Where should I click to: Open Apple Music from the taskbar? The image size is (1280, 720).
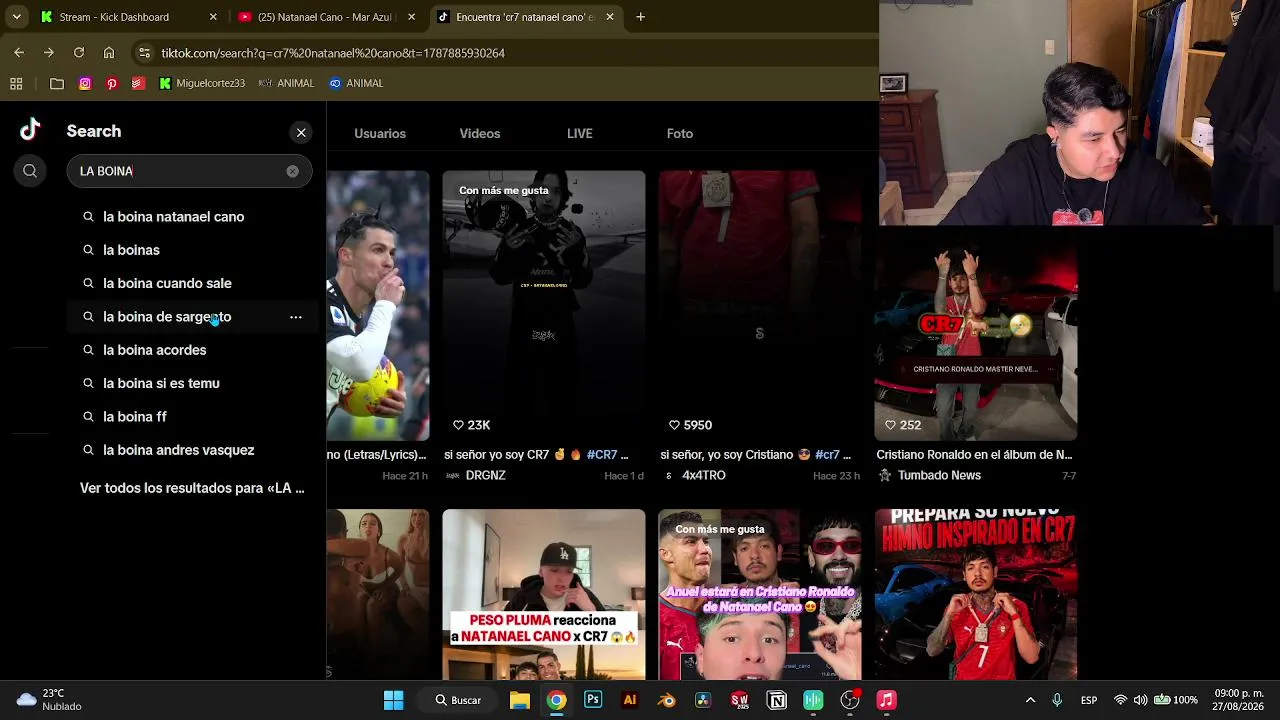point(887,700)
